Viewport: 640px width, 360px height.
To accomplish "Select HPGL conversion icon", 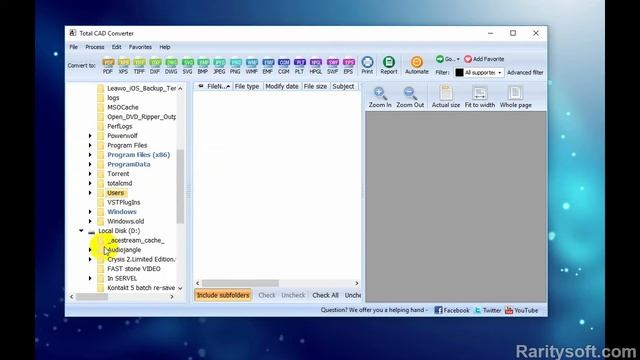I will [316, 65].
